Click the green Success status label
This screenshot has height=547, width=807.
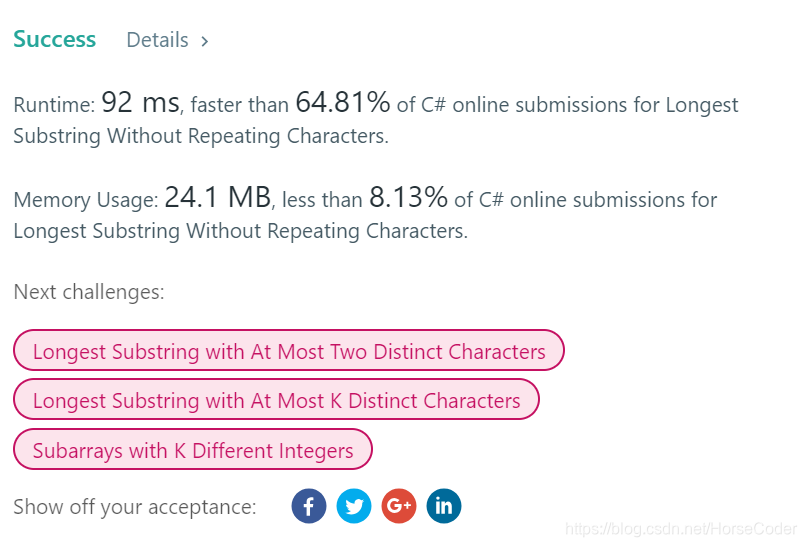pos(55,39)
